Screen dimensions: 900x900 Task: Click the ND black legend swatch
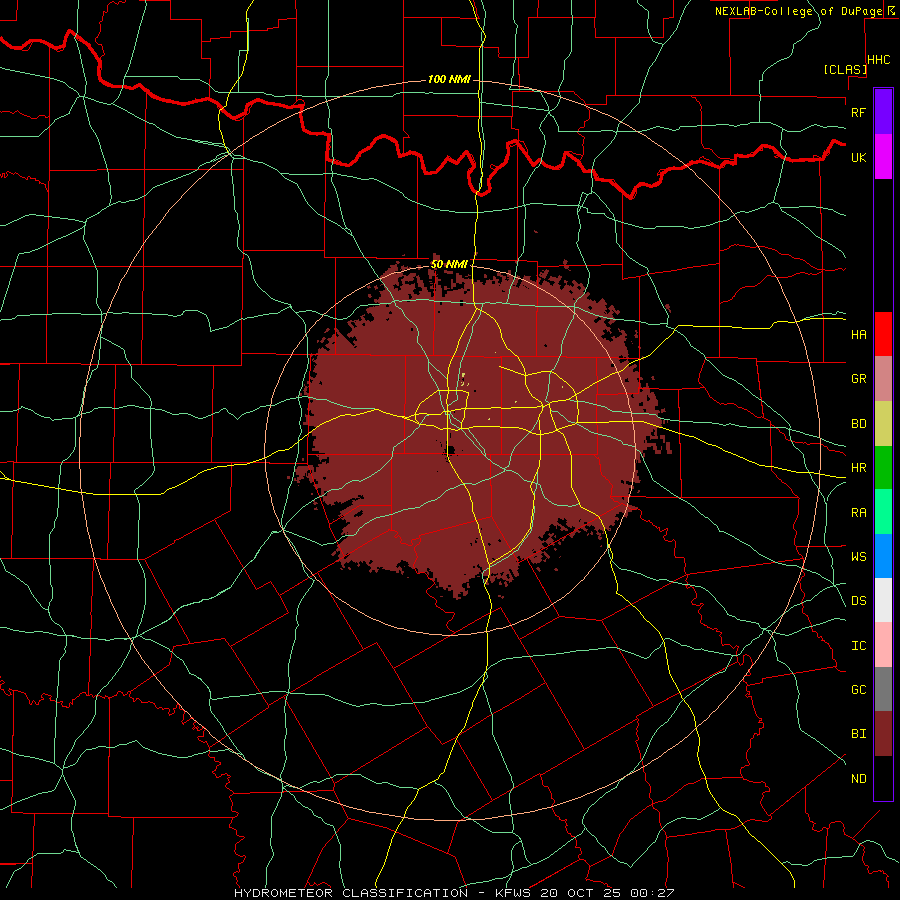(x=883, y=778)
